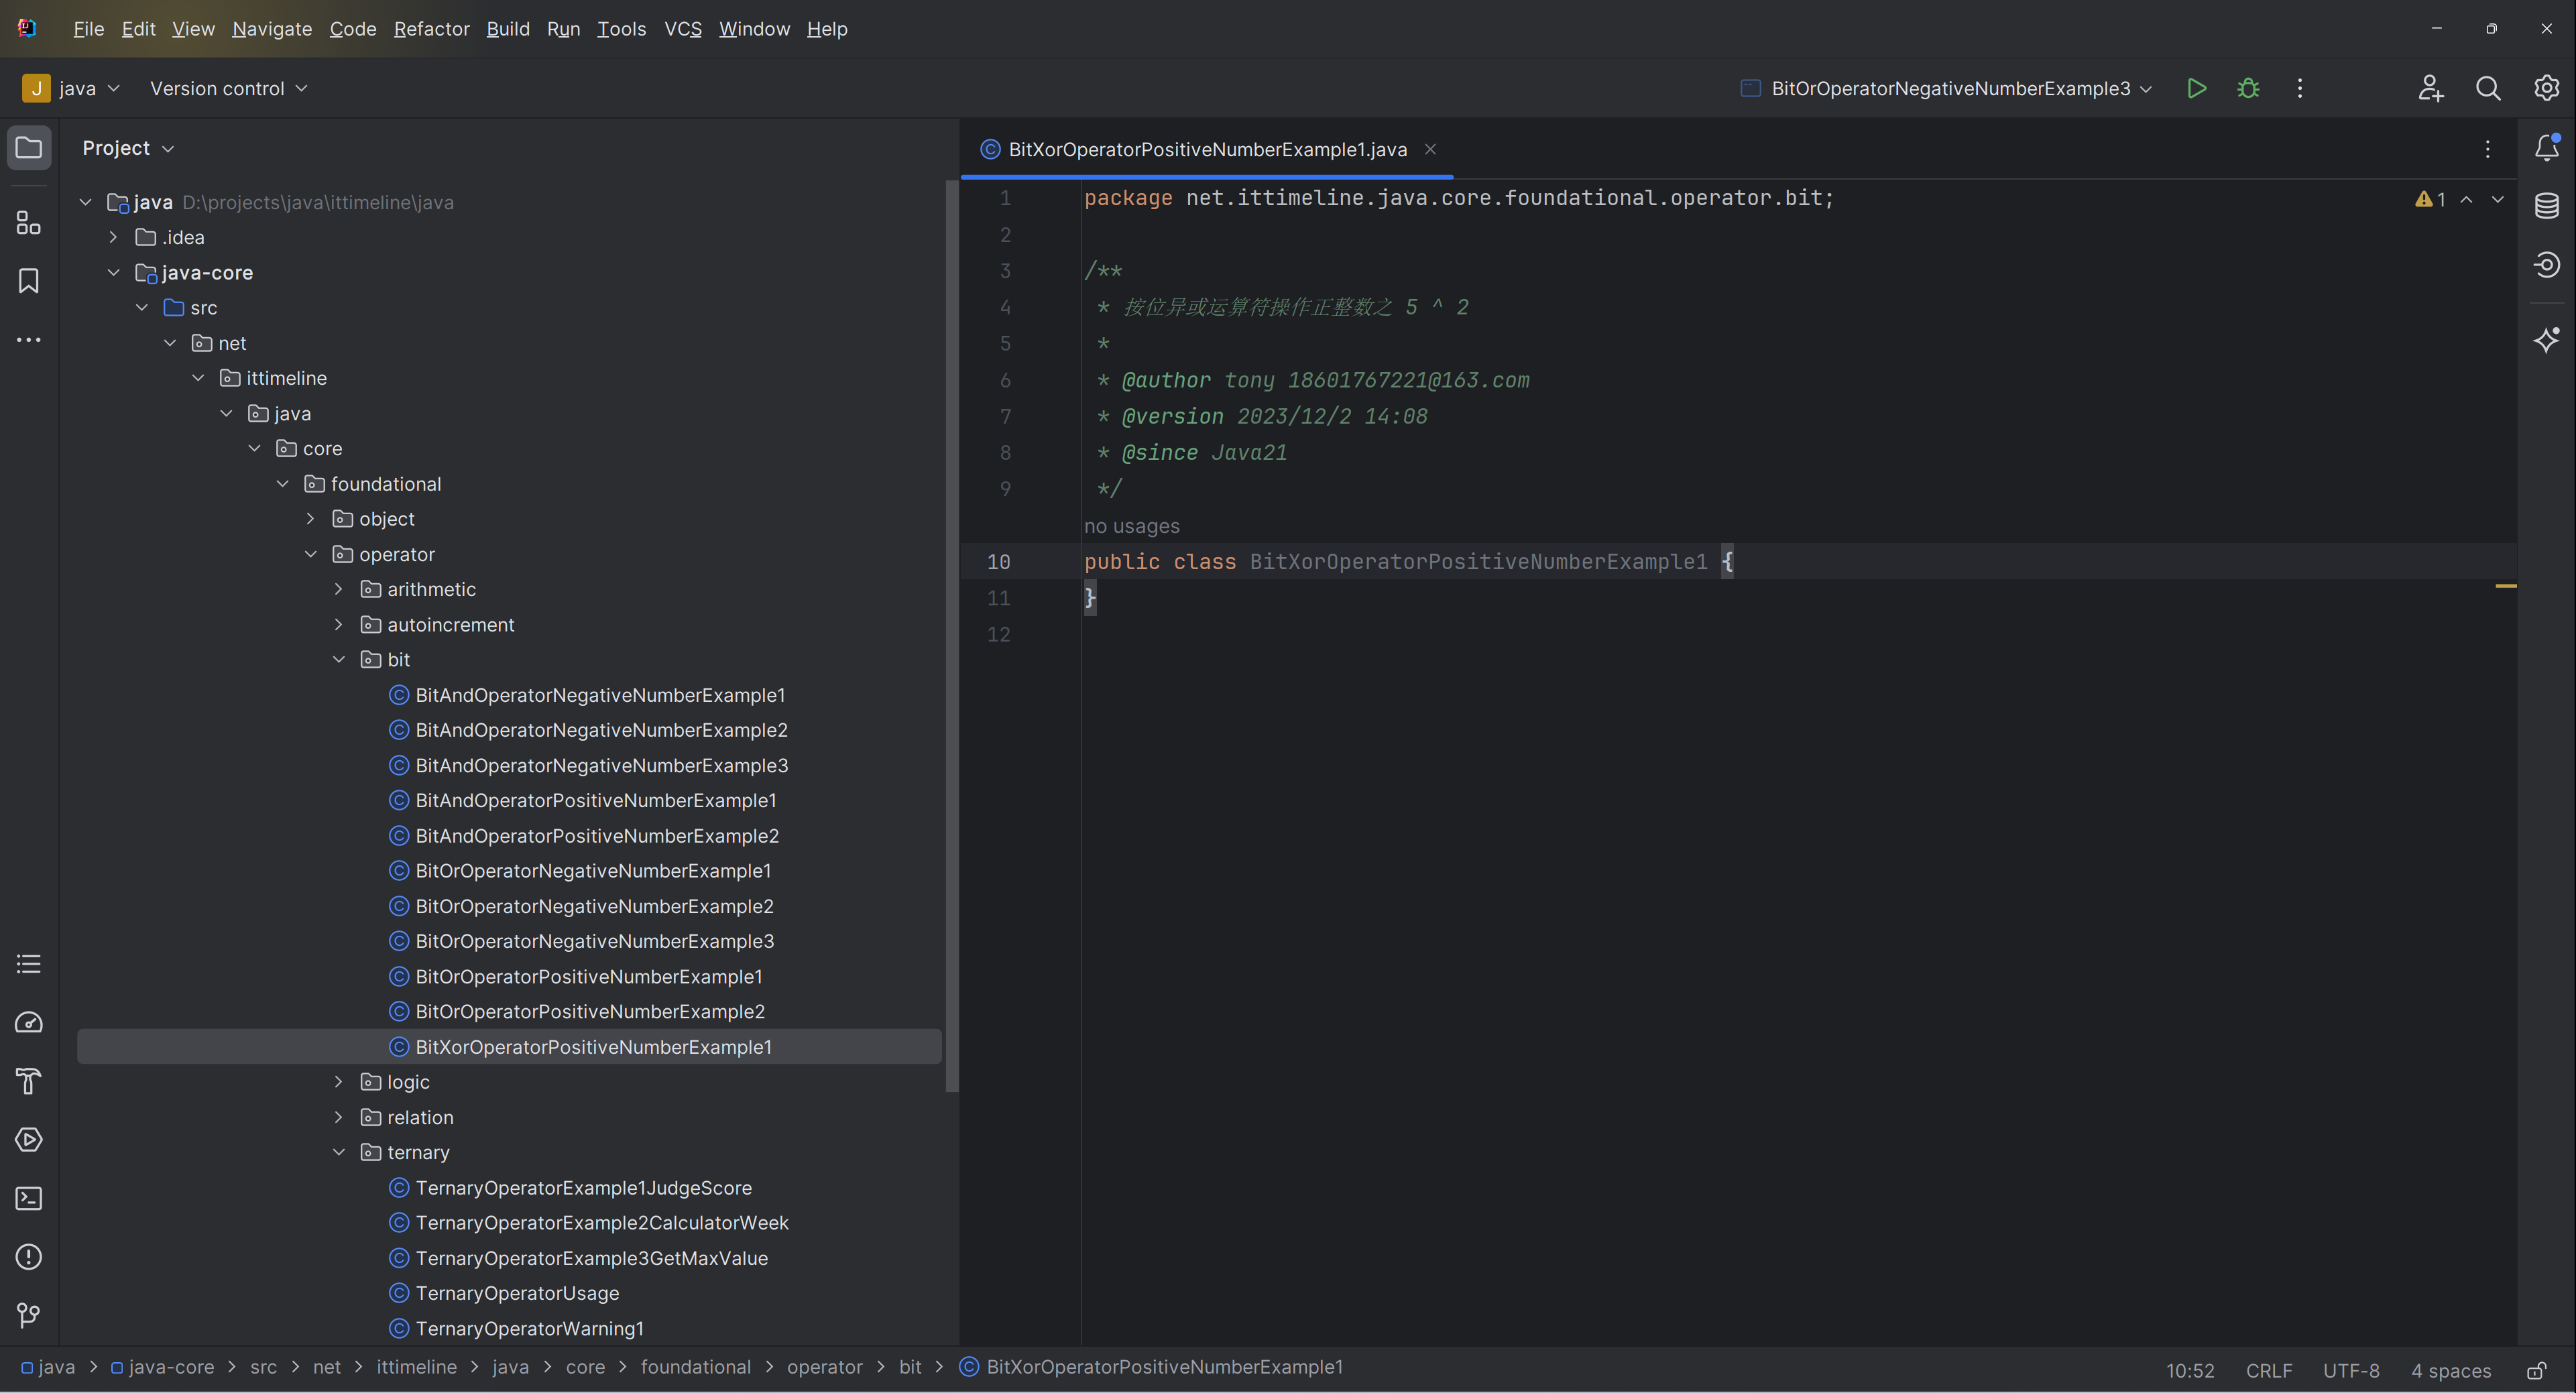Expand the relation package
Viewport: 2576px width, 1393px height.
tap(338, 1117)
